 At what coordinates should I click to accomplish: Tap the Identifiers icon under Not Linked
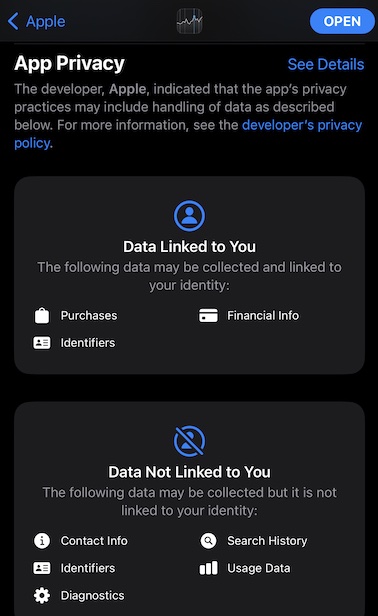pos(42,568)
